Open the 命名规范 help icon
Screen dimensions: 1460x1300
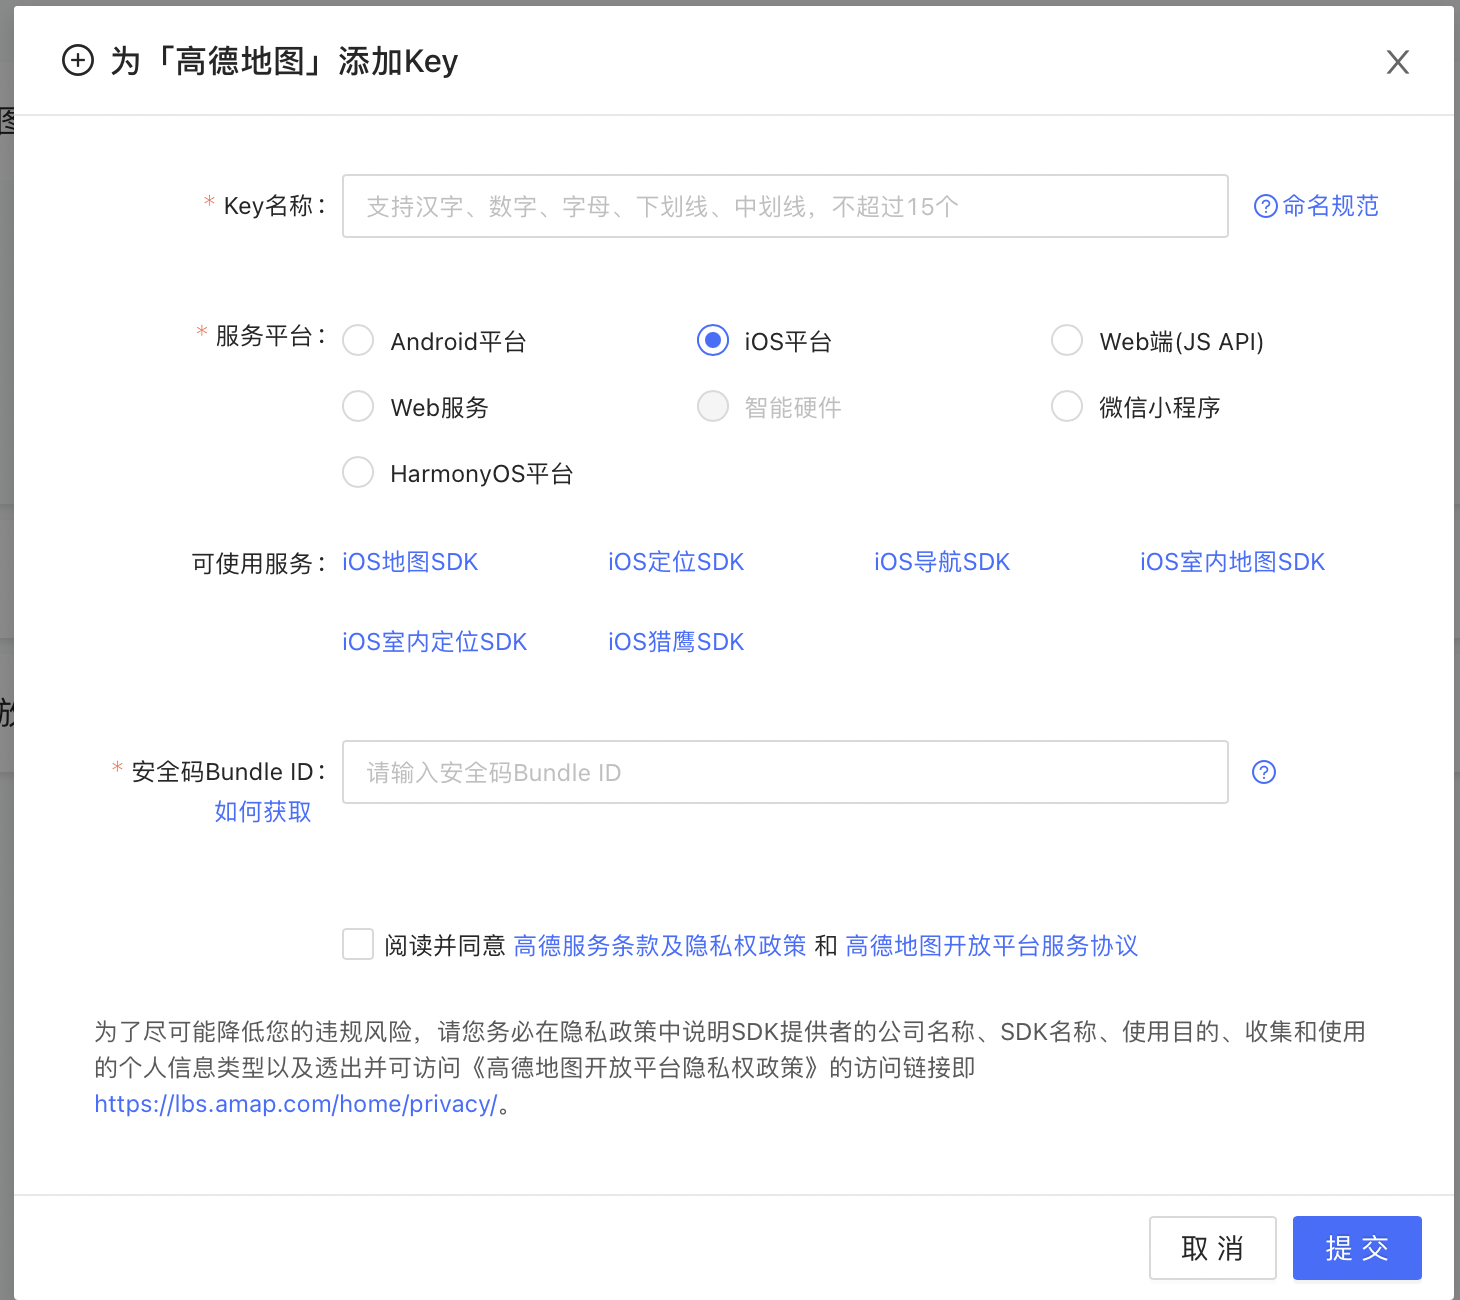1265,206
